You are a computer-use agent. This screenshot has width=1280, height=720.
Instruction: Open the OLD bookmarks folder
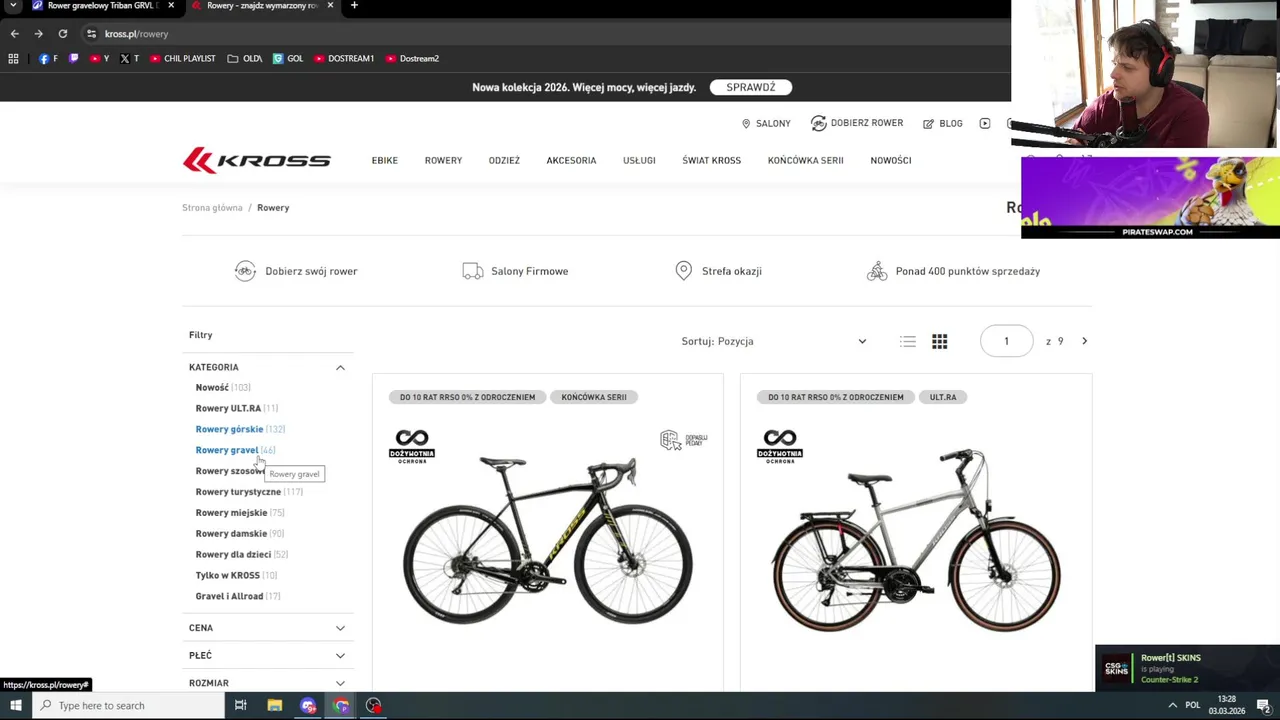[245, 59]
